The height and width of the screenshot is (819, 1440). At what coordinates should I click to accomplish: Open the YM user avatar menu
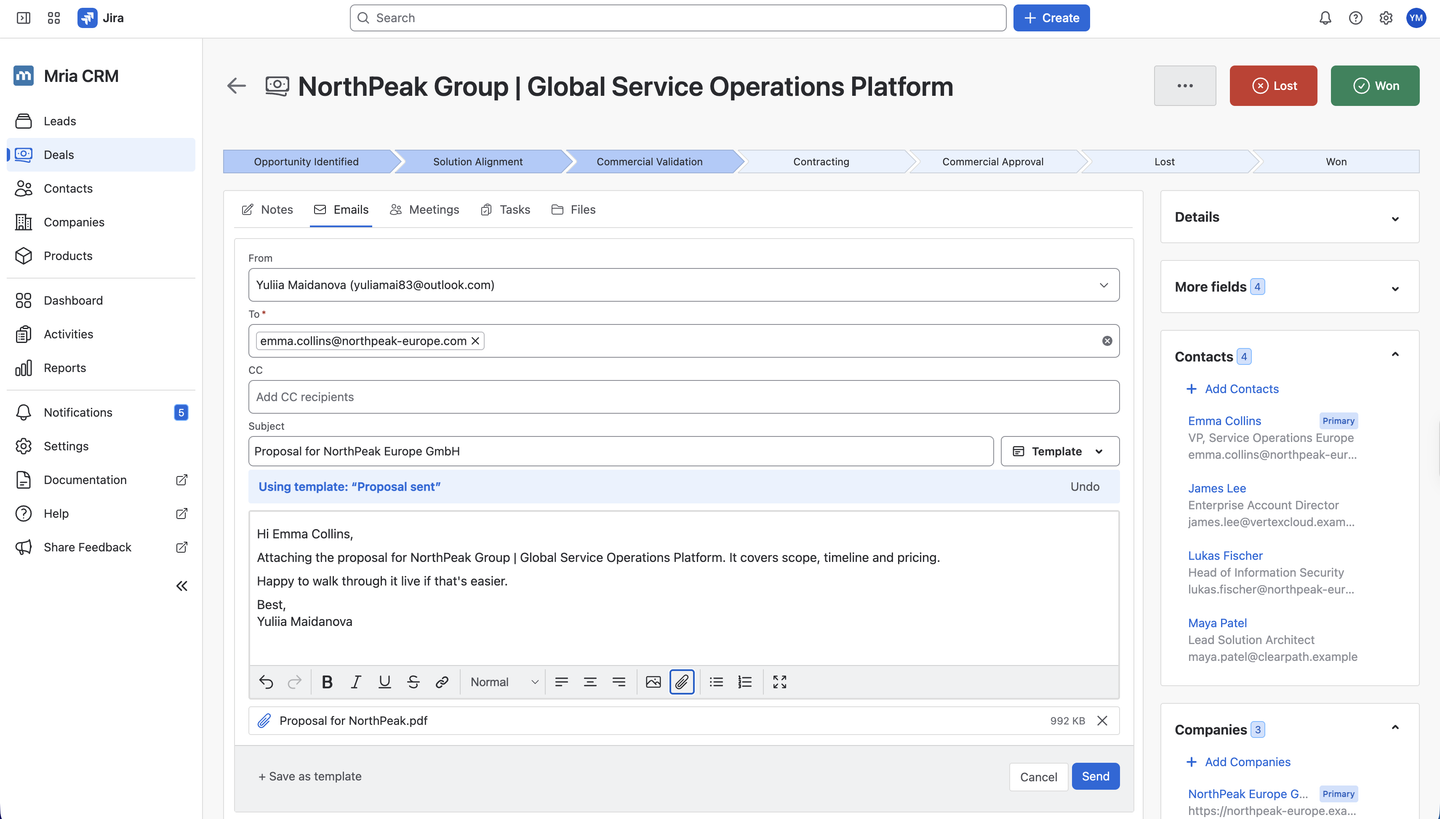[1415, 18]
